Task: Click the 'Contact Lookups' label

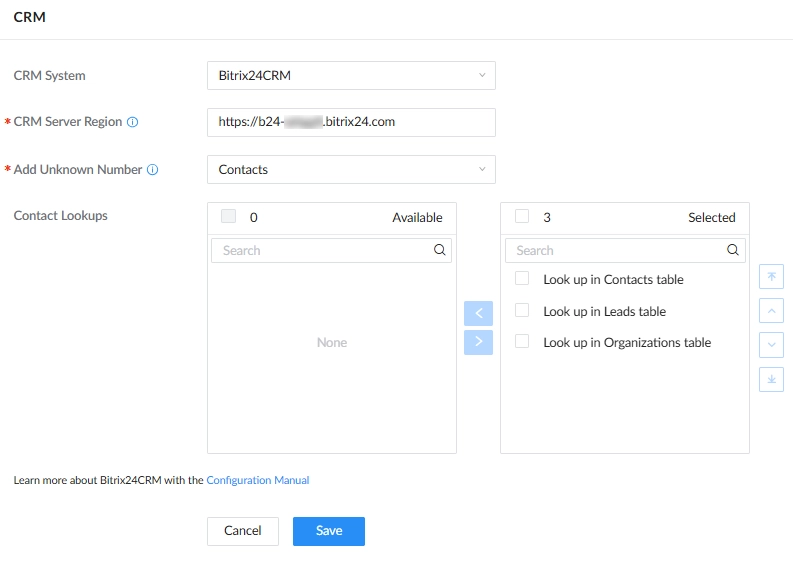Action: coord(61,215)
